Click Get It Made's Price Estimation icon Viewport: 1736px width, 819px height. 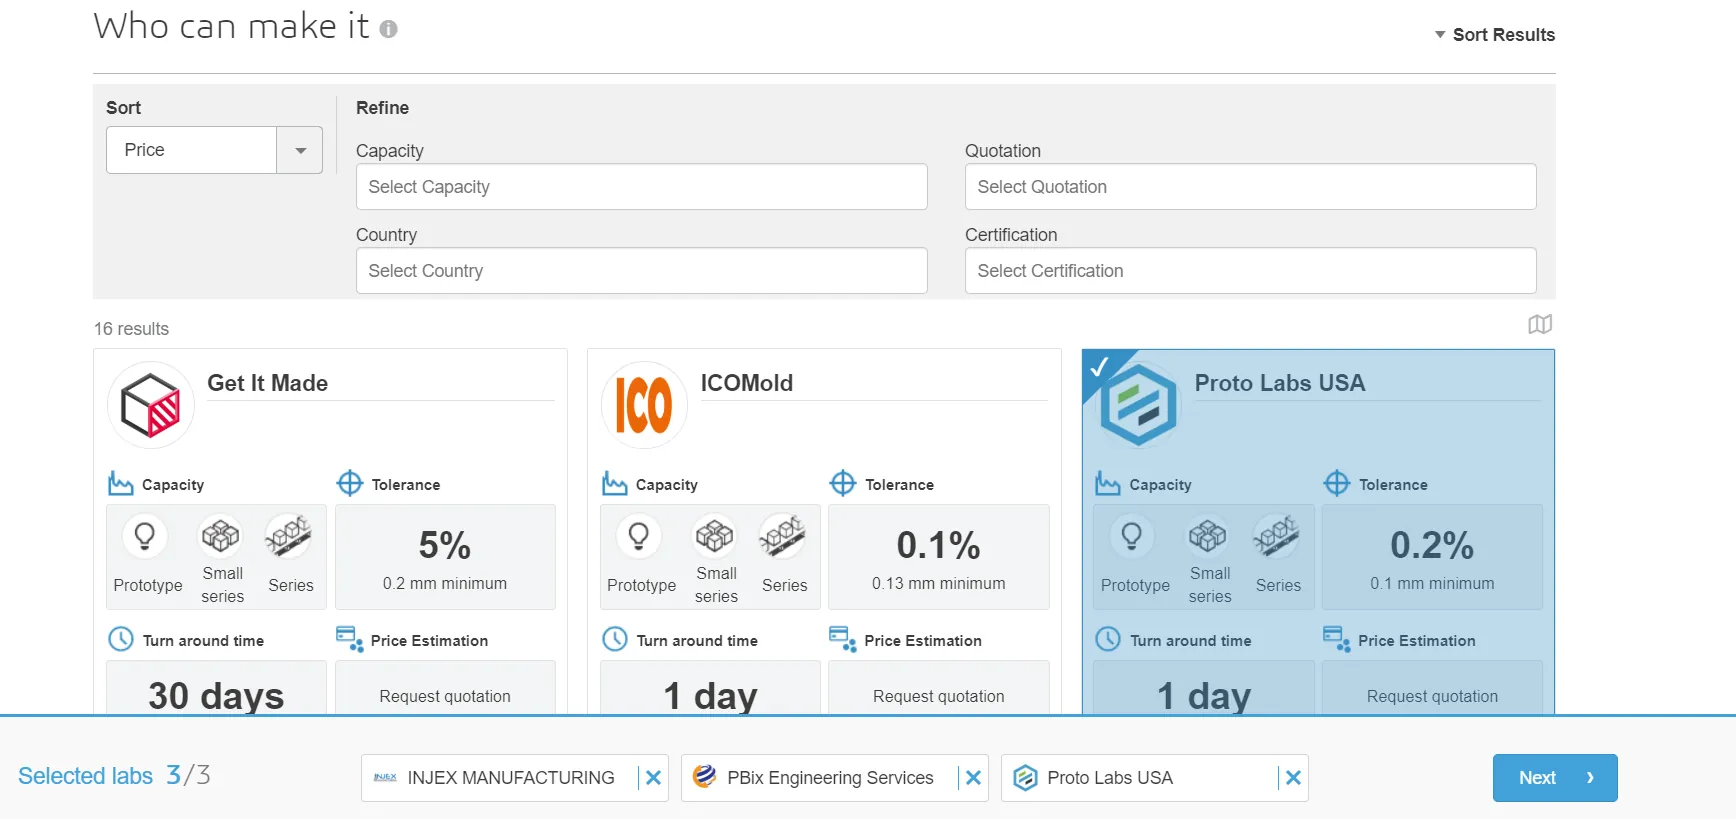[350, 639]
